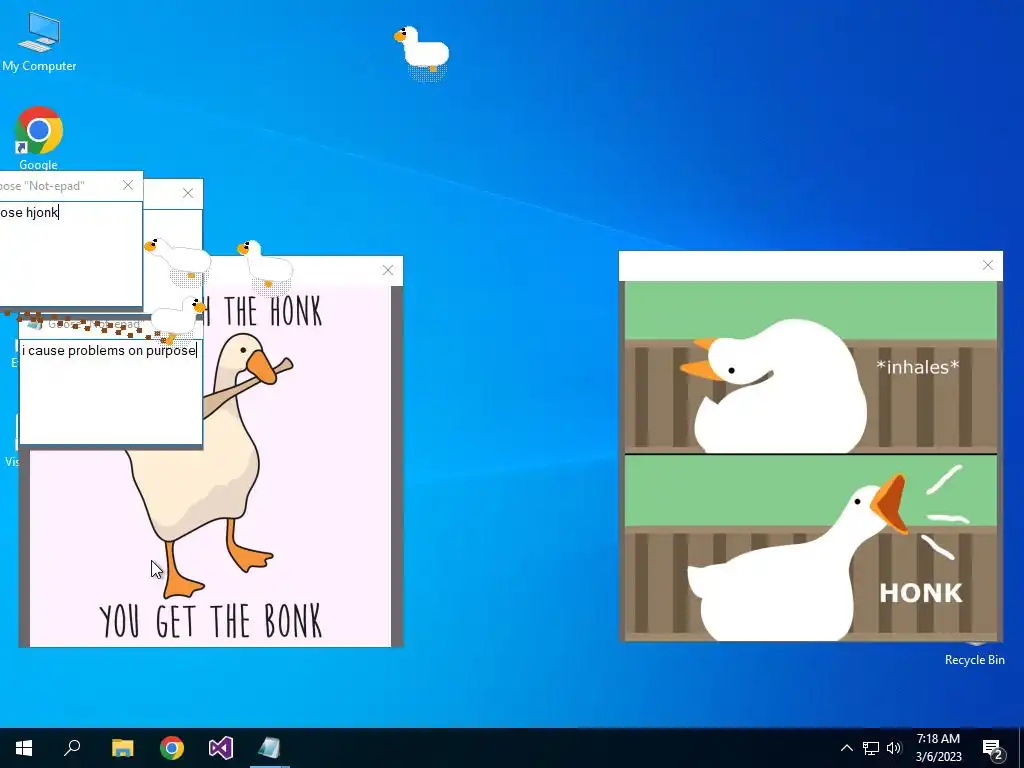1024x768 pixels.
Task: Open the Windows Start menu
Action: [24, 748]
